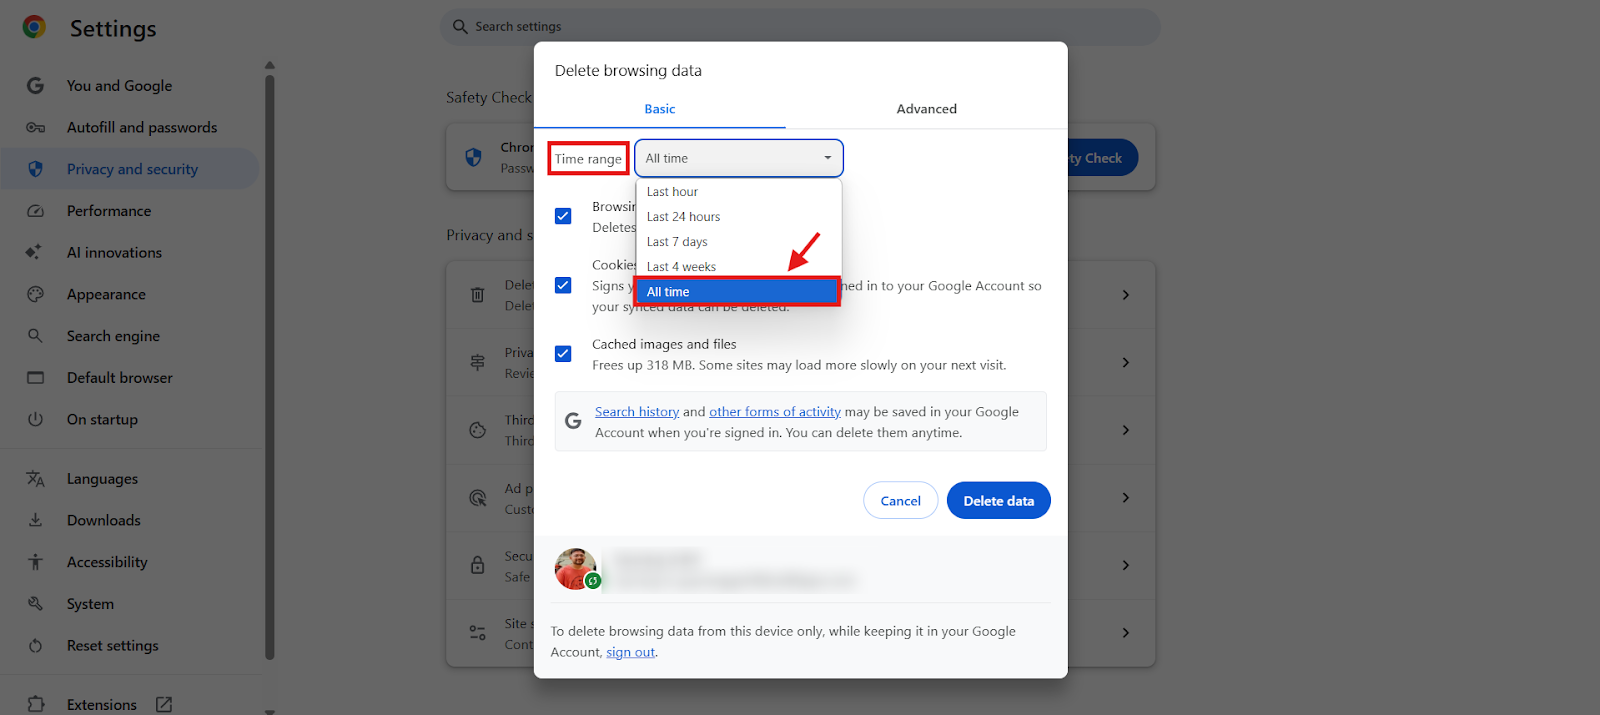
Task: Expand the Ad privacy row chevron
Action: click(1126, 498)
